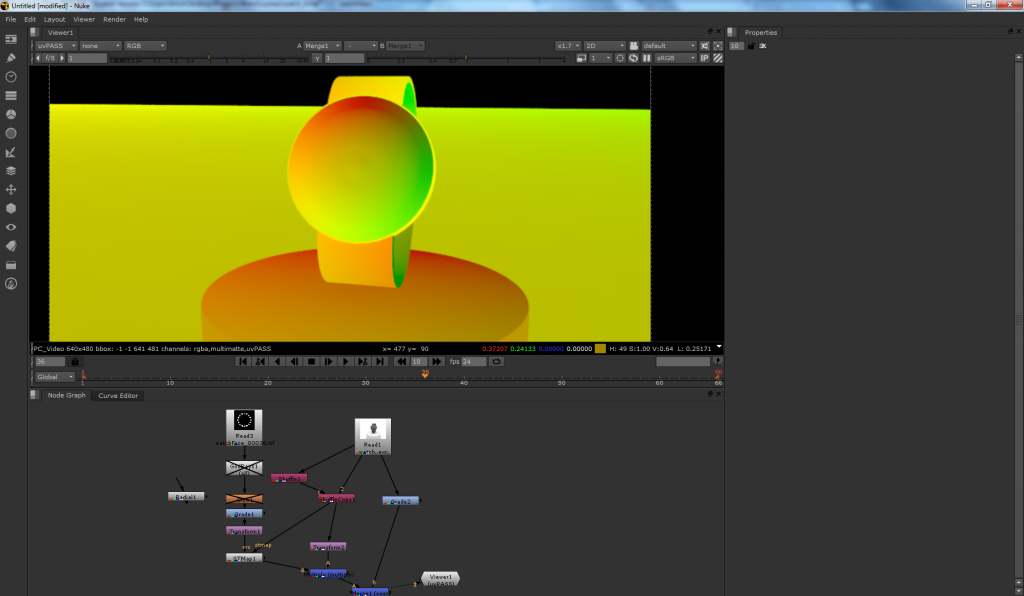Open the 3D nodes cube icon
Screen dimensions: 1024x596
pos(11,208)
